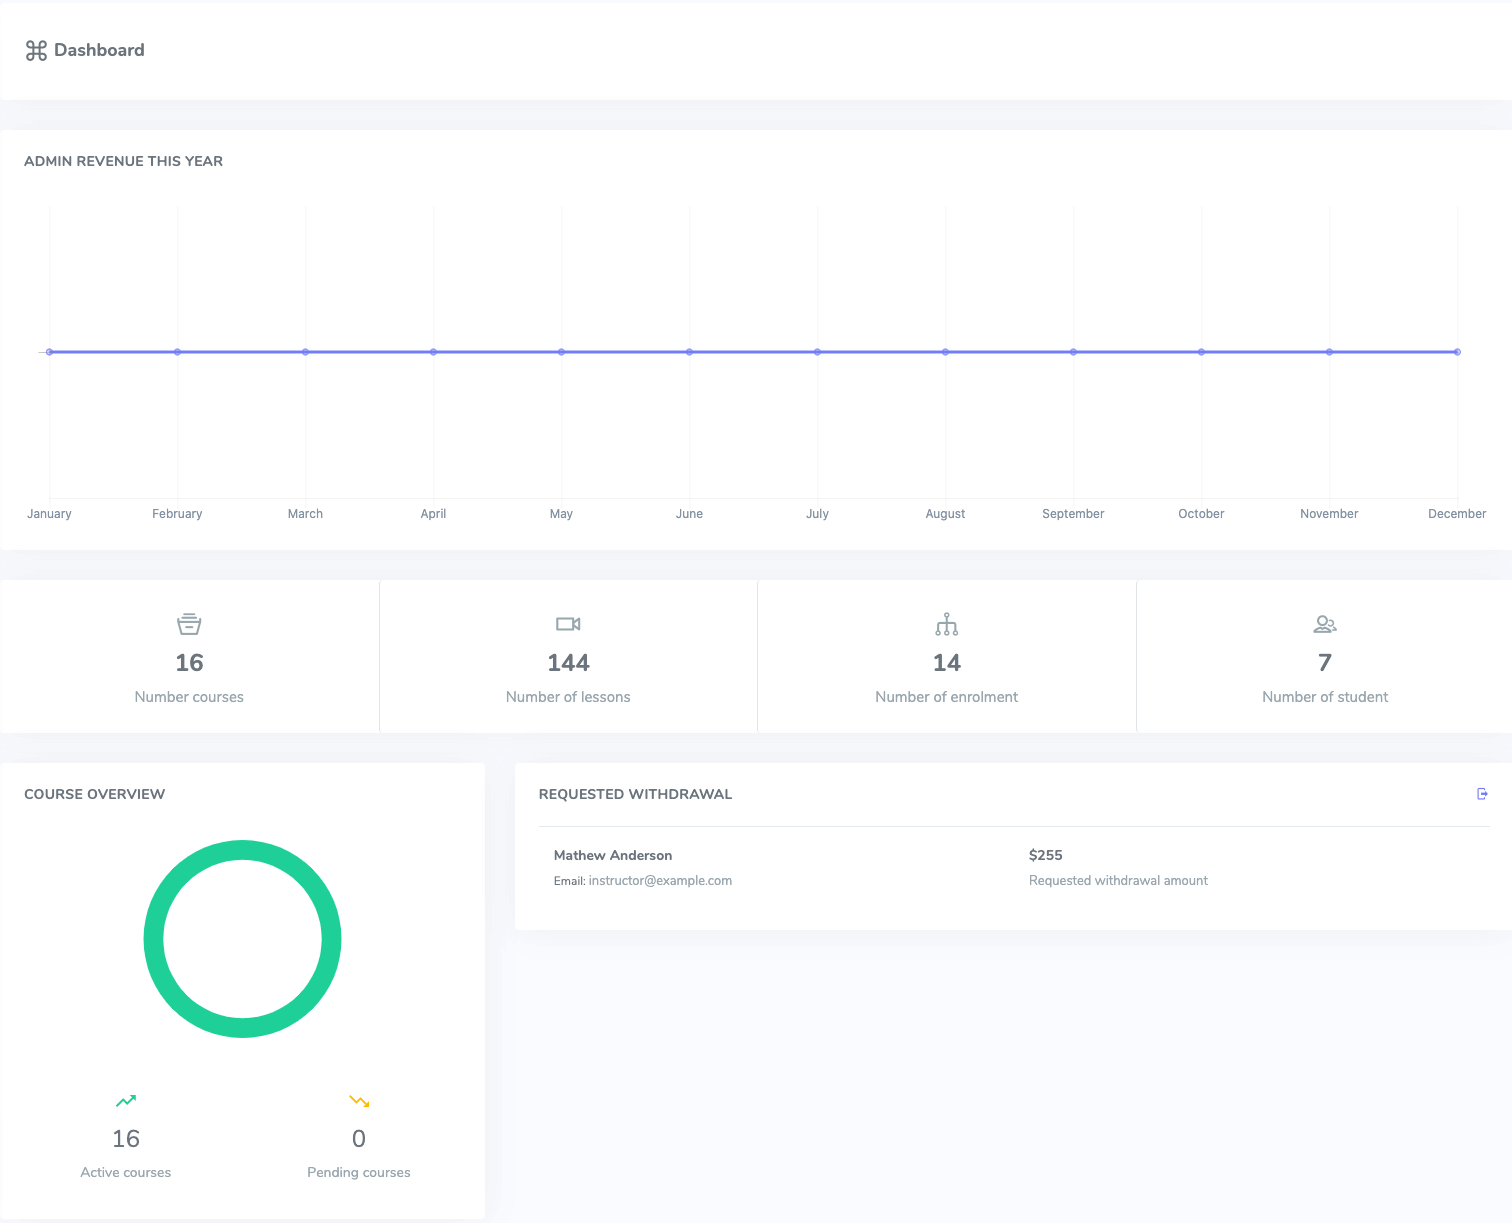
Task: Click the green active courses trend icon
Action: (x=126, y=1101)
